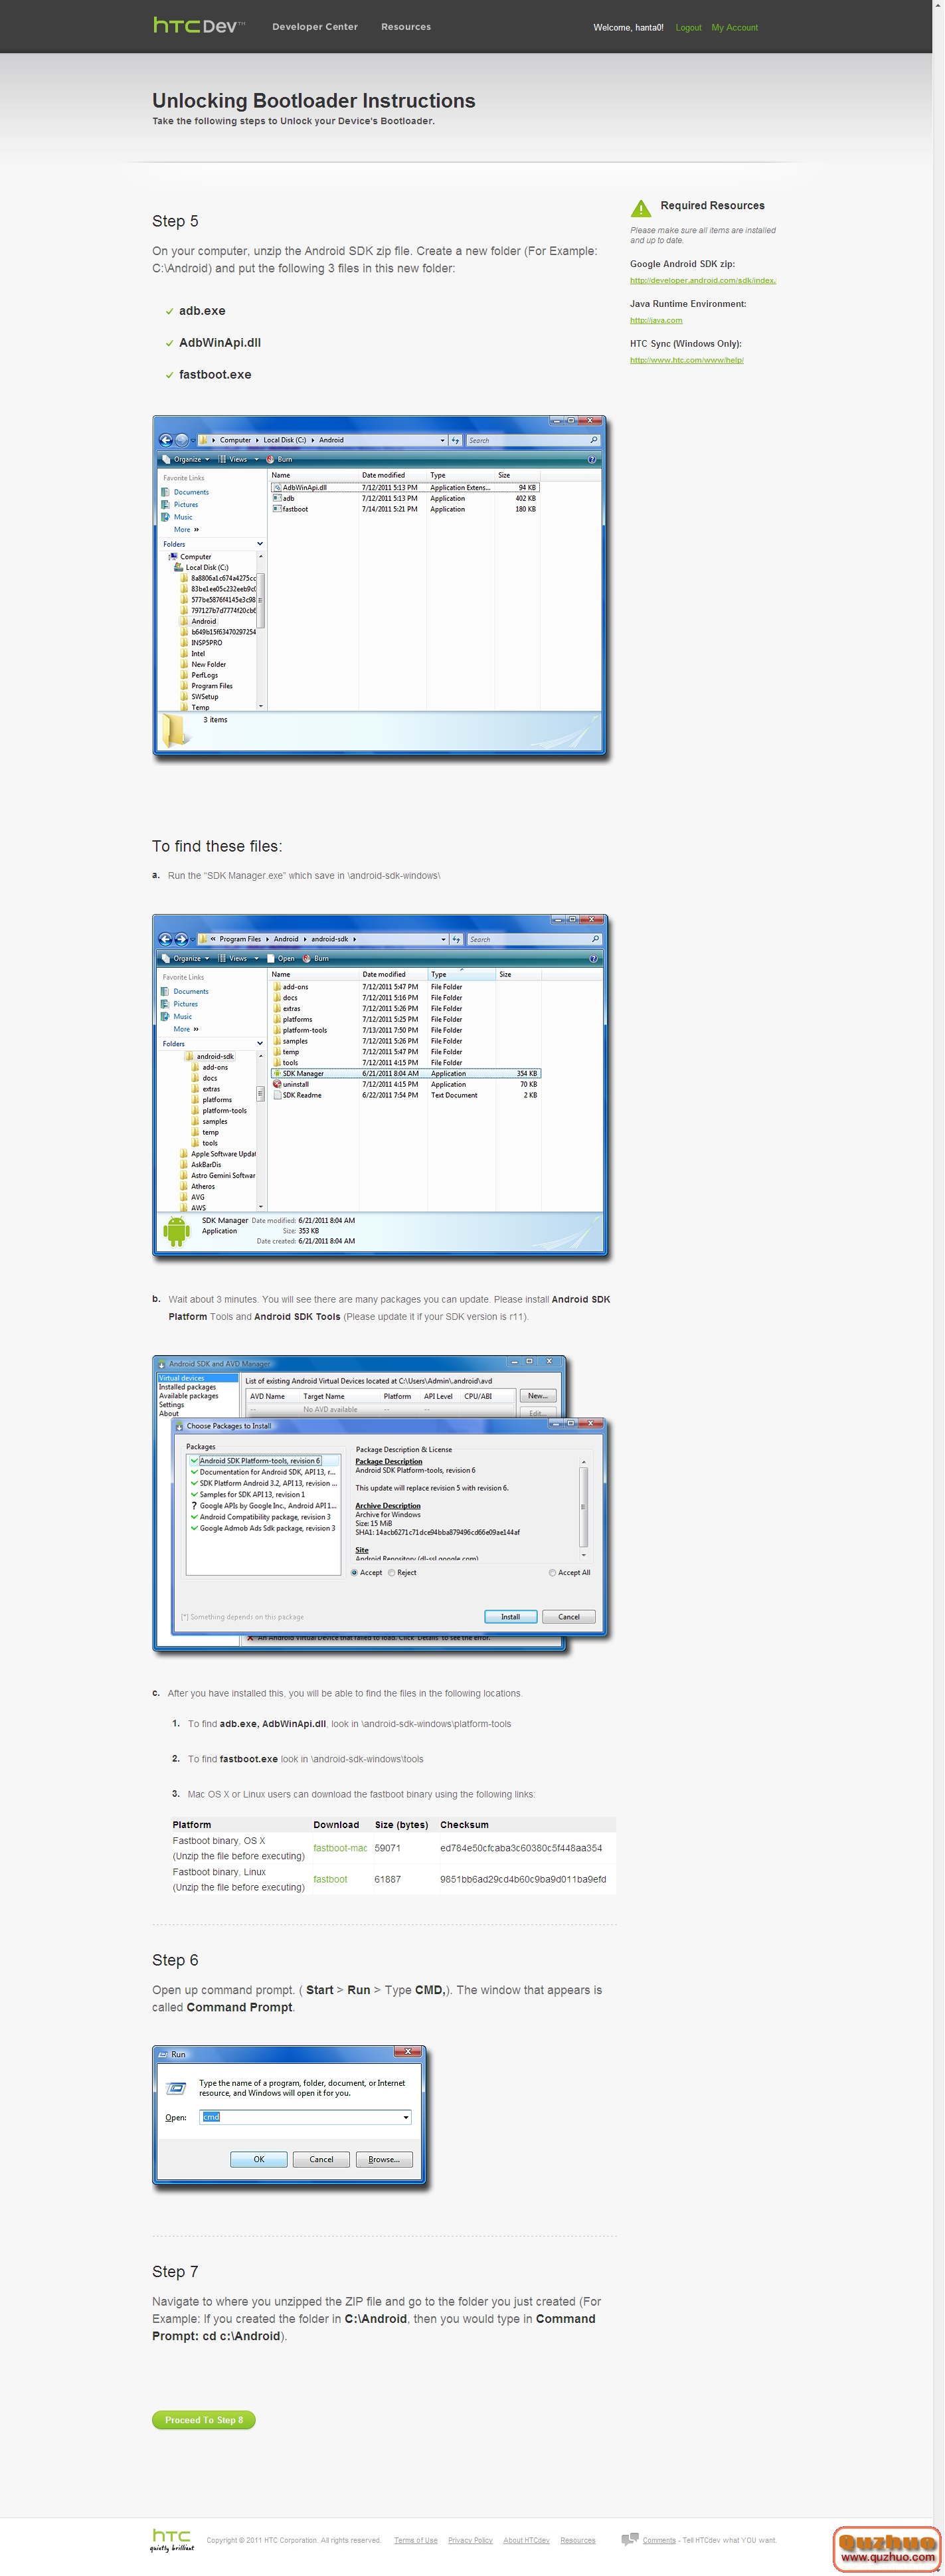
Task: Download the fastboot-mac binary
Action: pyautogui.click(x=340, y=1848)
